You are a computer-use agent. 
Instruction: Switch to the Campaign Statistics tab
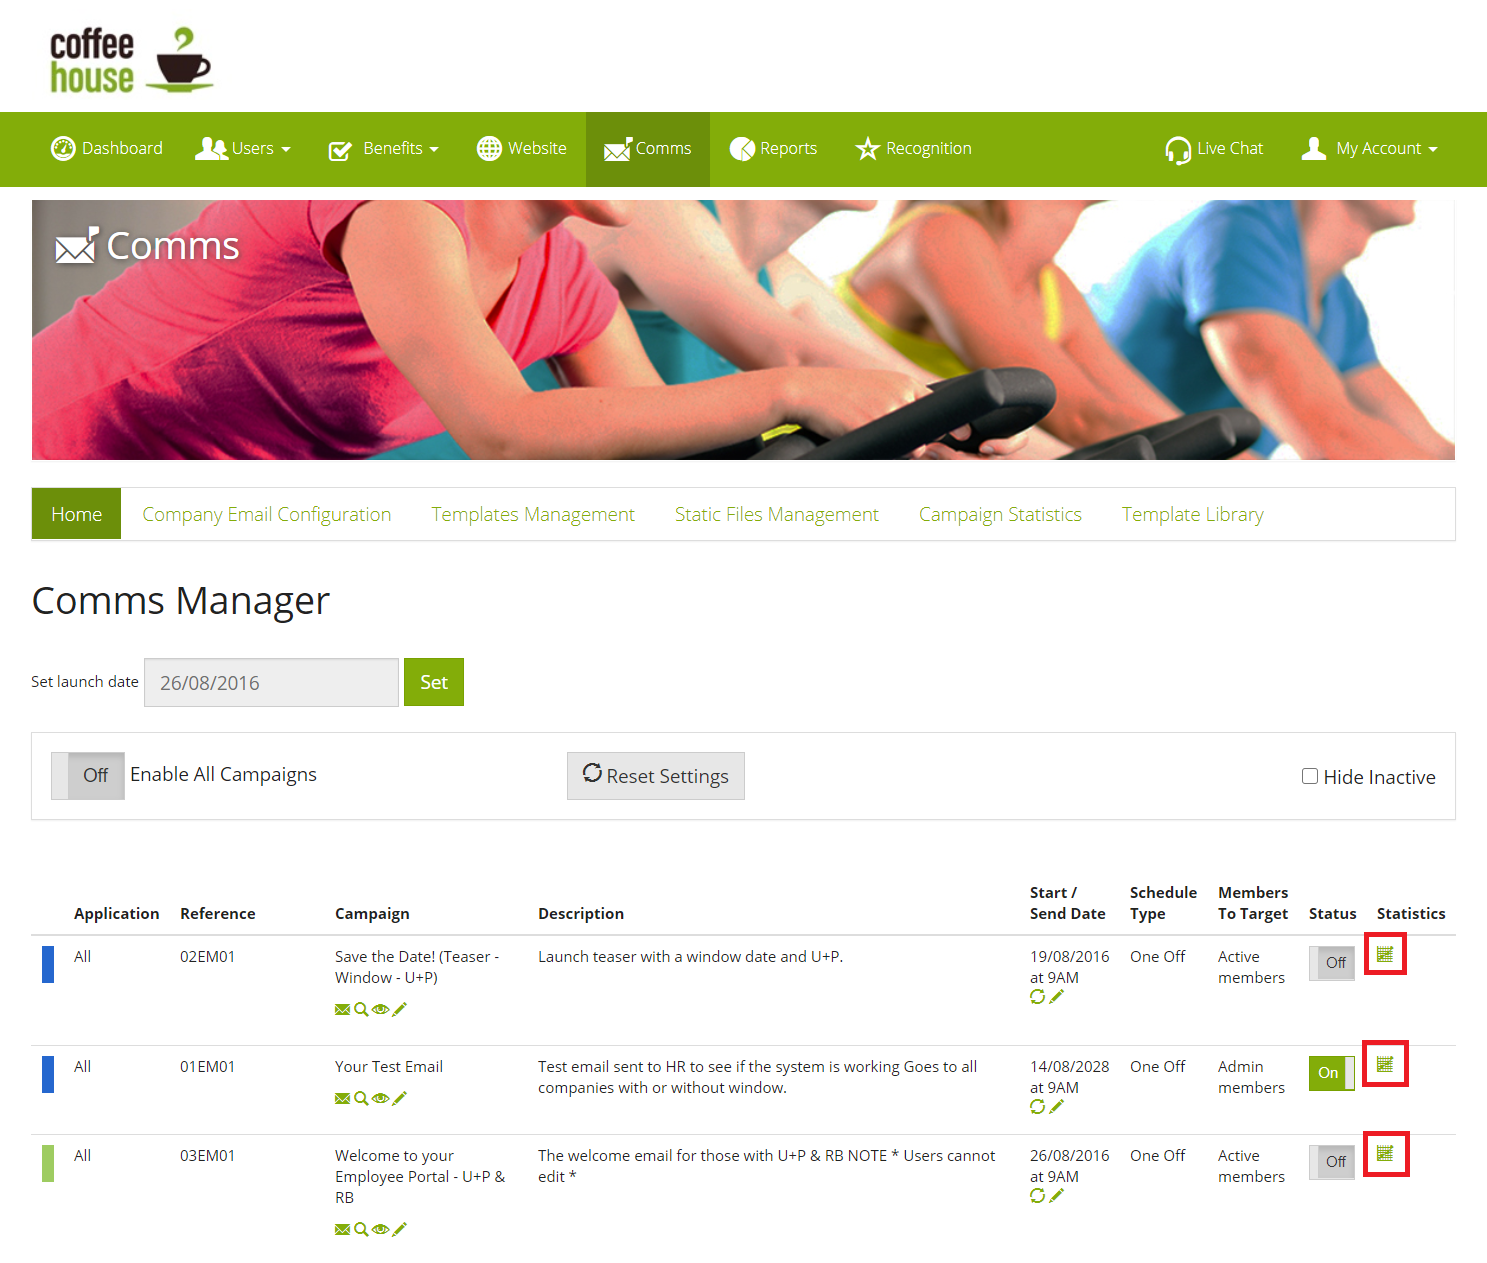pos(1000,514)
